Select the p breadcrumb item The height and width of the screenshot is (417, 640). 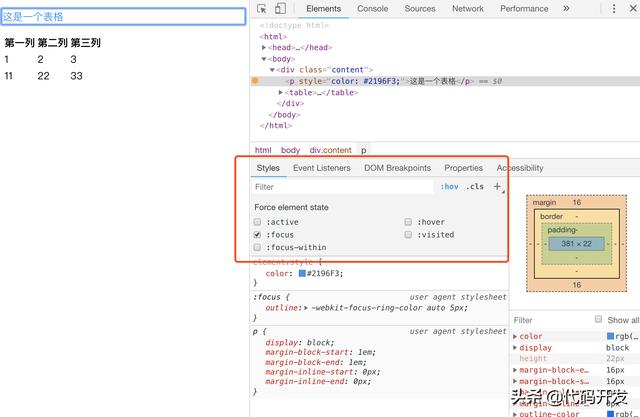click(x=363, y=150)
